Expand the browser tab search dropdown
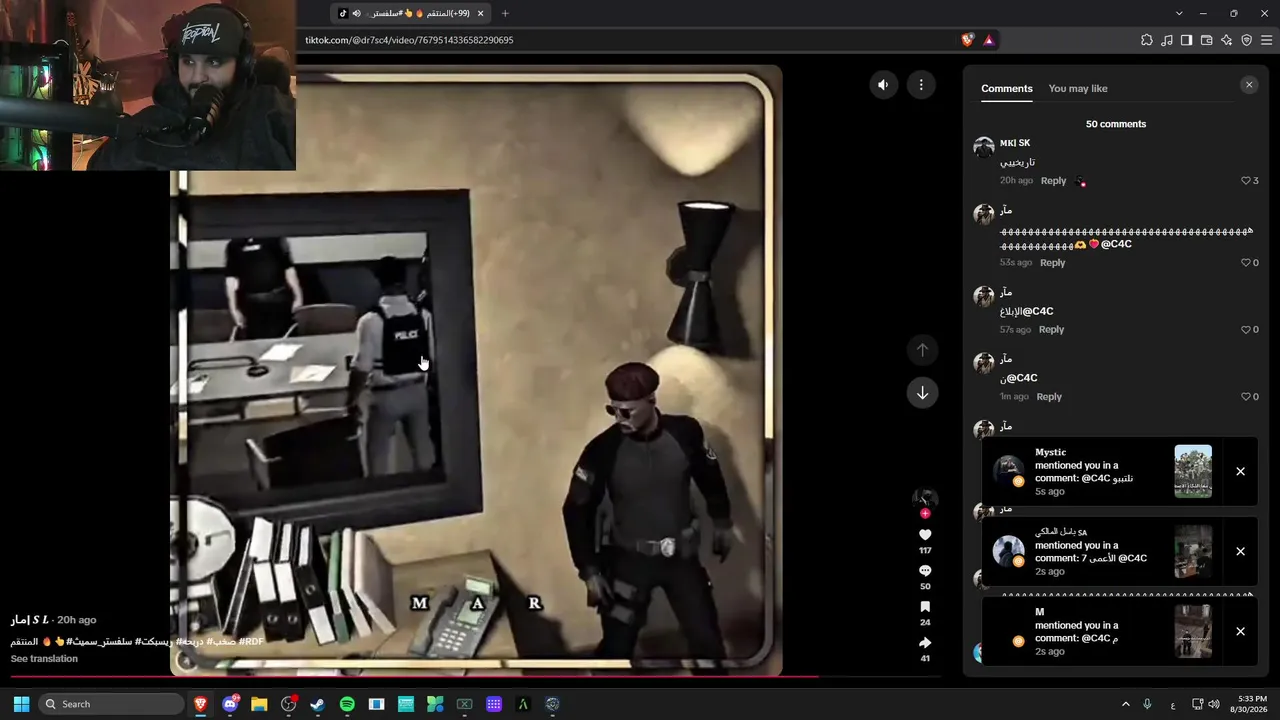This screenshot has height=720, width=1280. (x=1179, y=13)
